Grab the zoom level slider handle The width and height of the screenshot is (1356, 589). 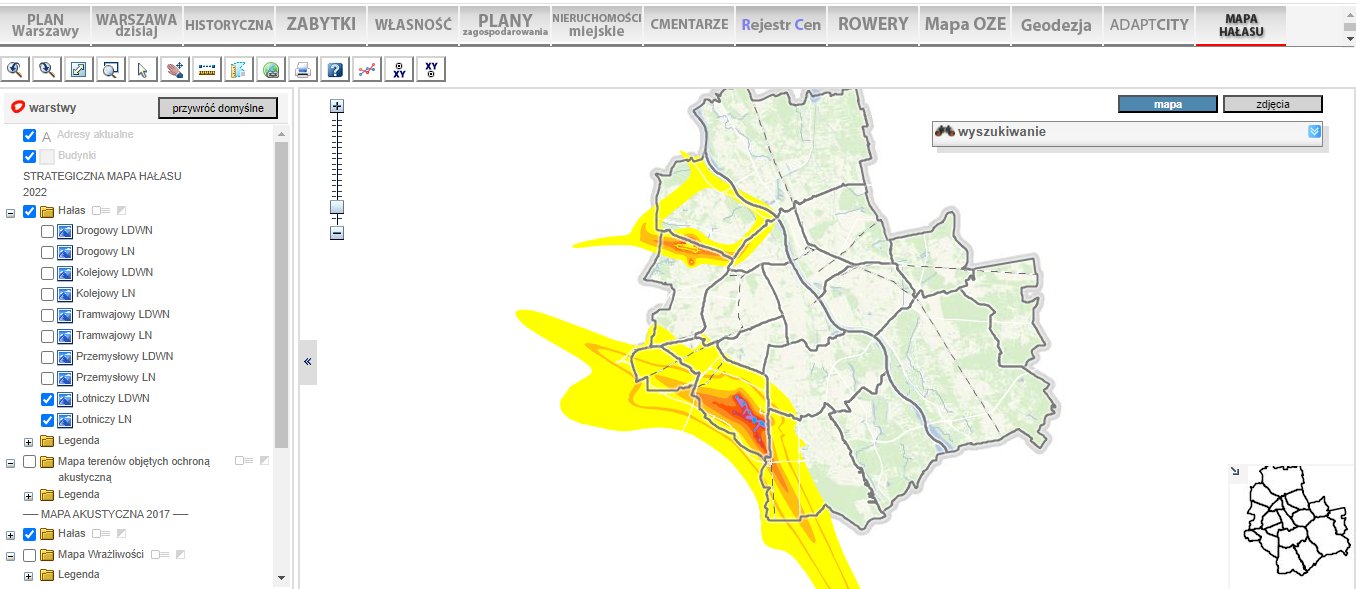click(337, 207)
